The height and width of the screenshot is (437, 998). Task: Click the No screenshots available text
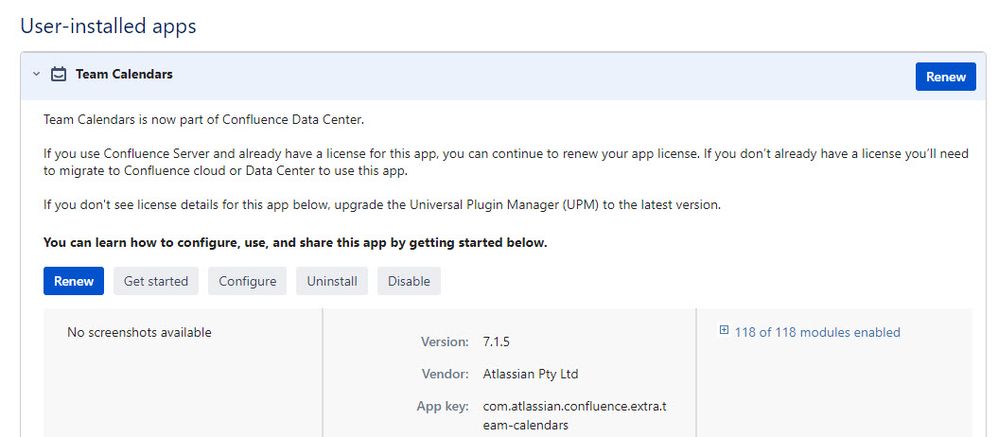pos(139,332)
